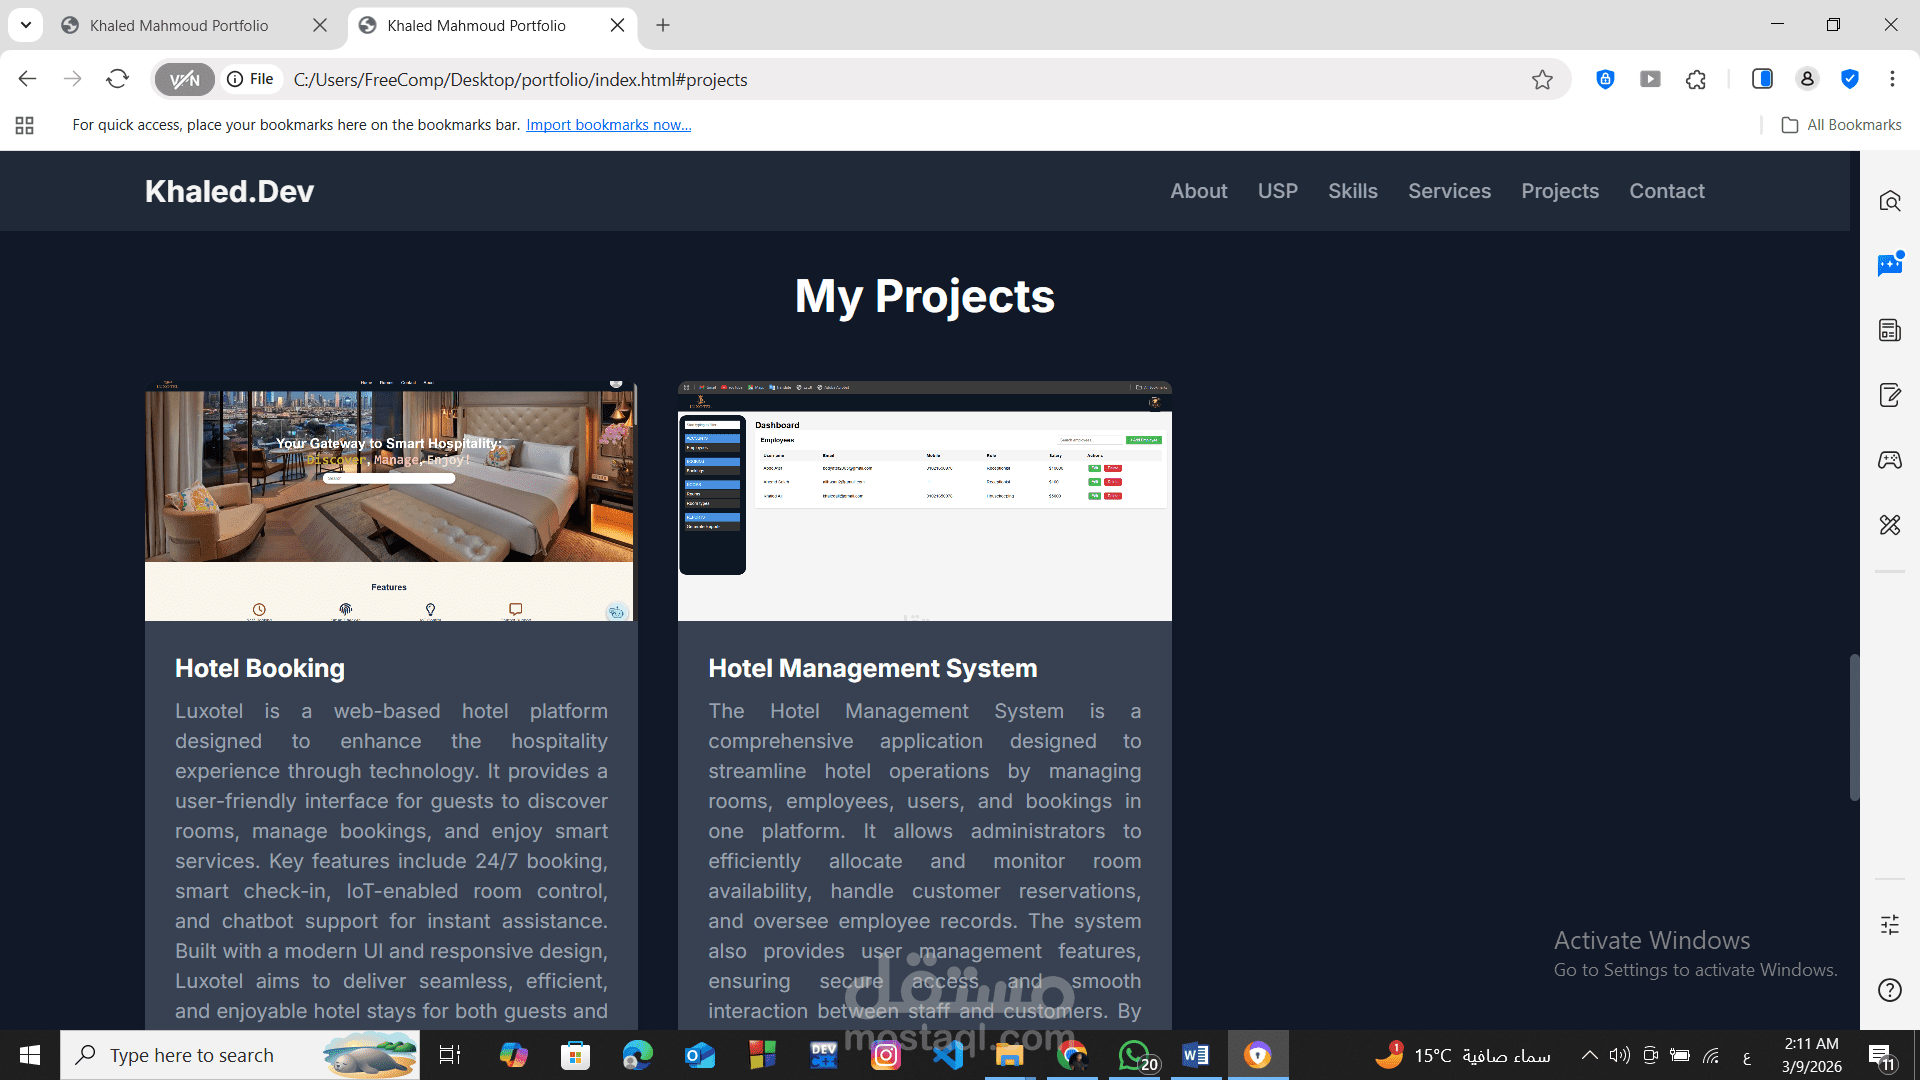Click the sidebar help question icon
The image size is (1920, 1080).
(1889, 990)
